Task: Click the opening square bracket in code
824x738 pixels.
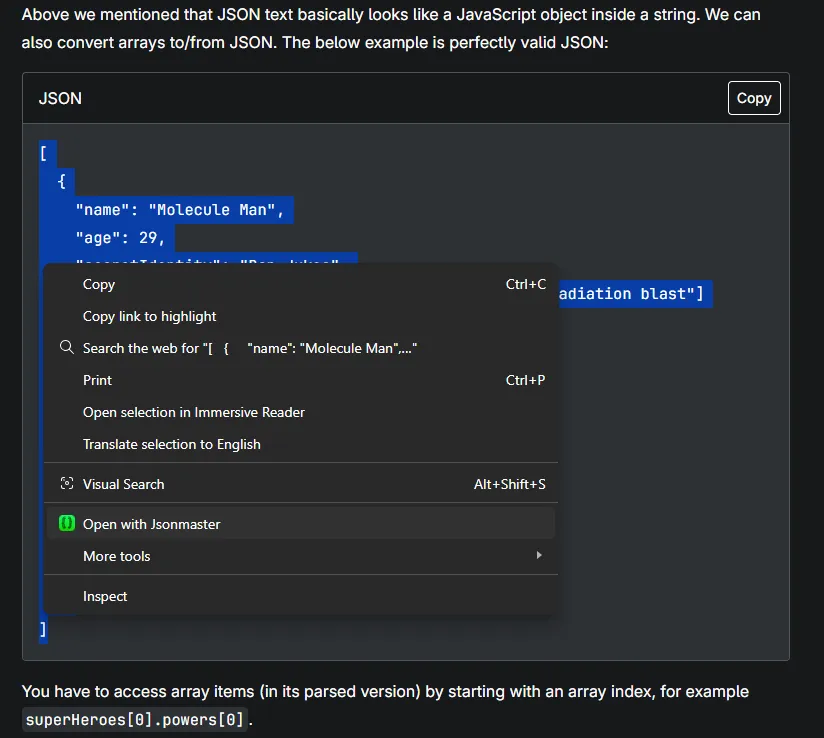Action: pos(43,154)
